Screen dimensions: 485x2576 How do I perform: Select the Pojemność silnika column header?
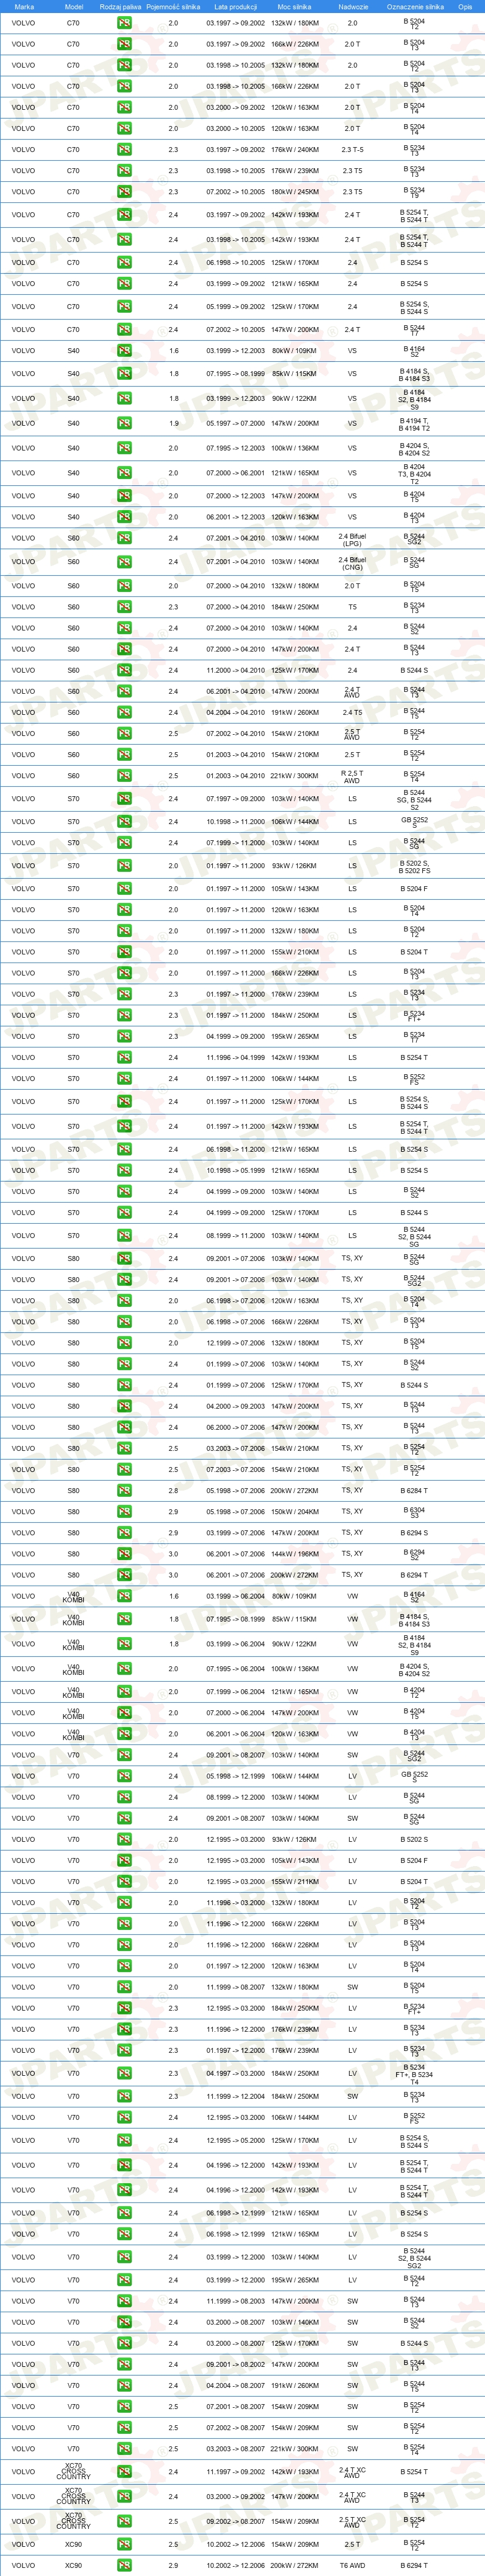[173, 6]
